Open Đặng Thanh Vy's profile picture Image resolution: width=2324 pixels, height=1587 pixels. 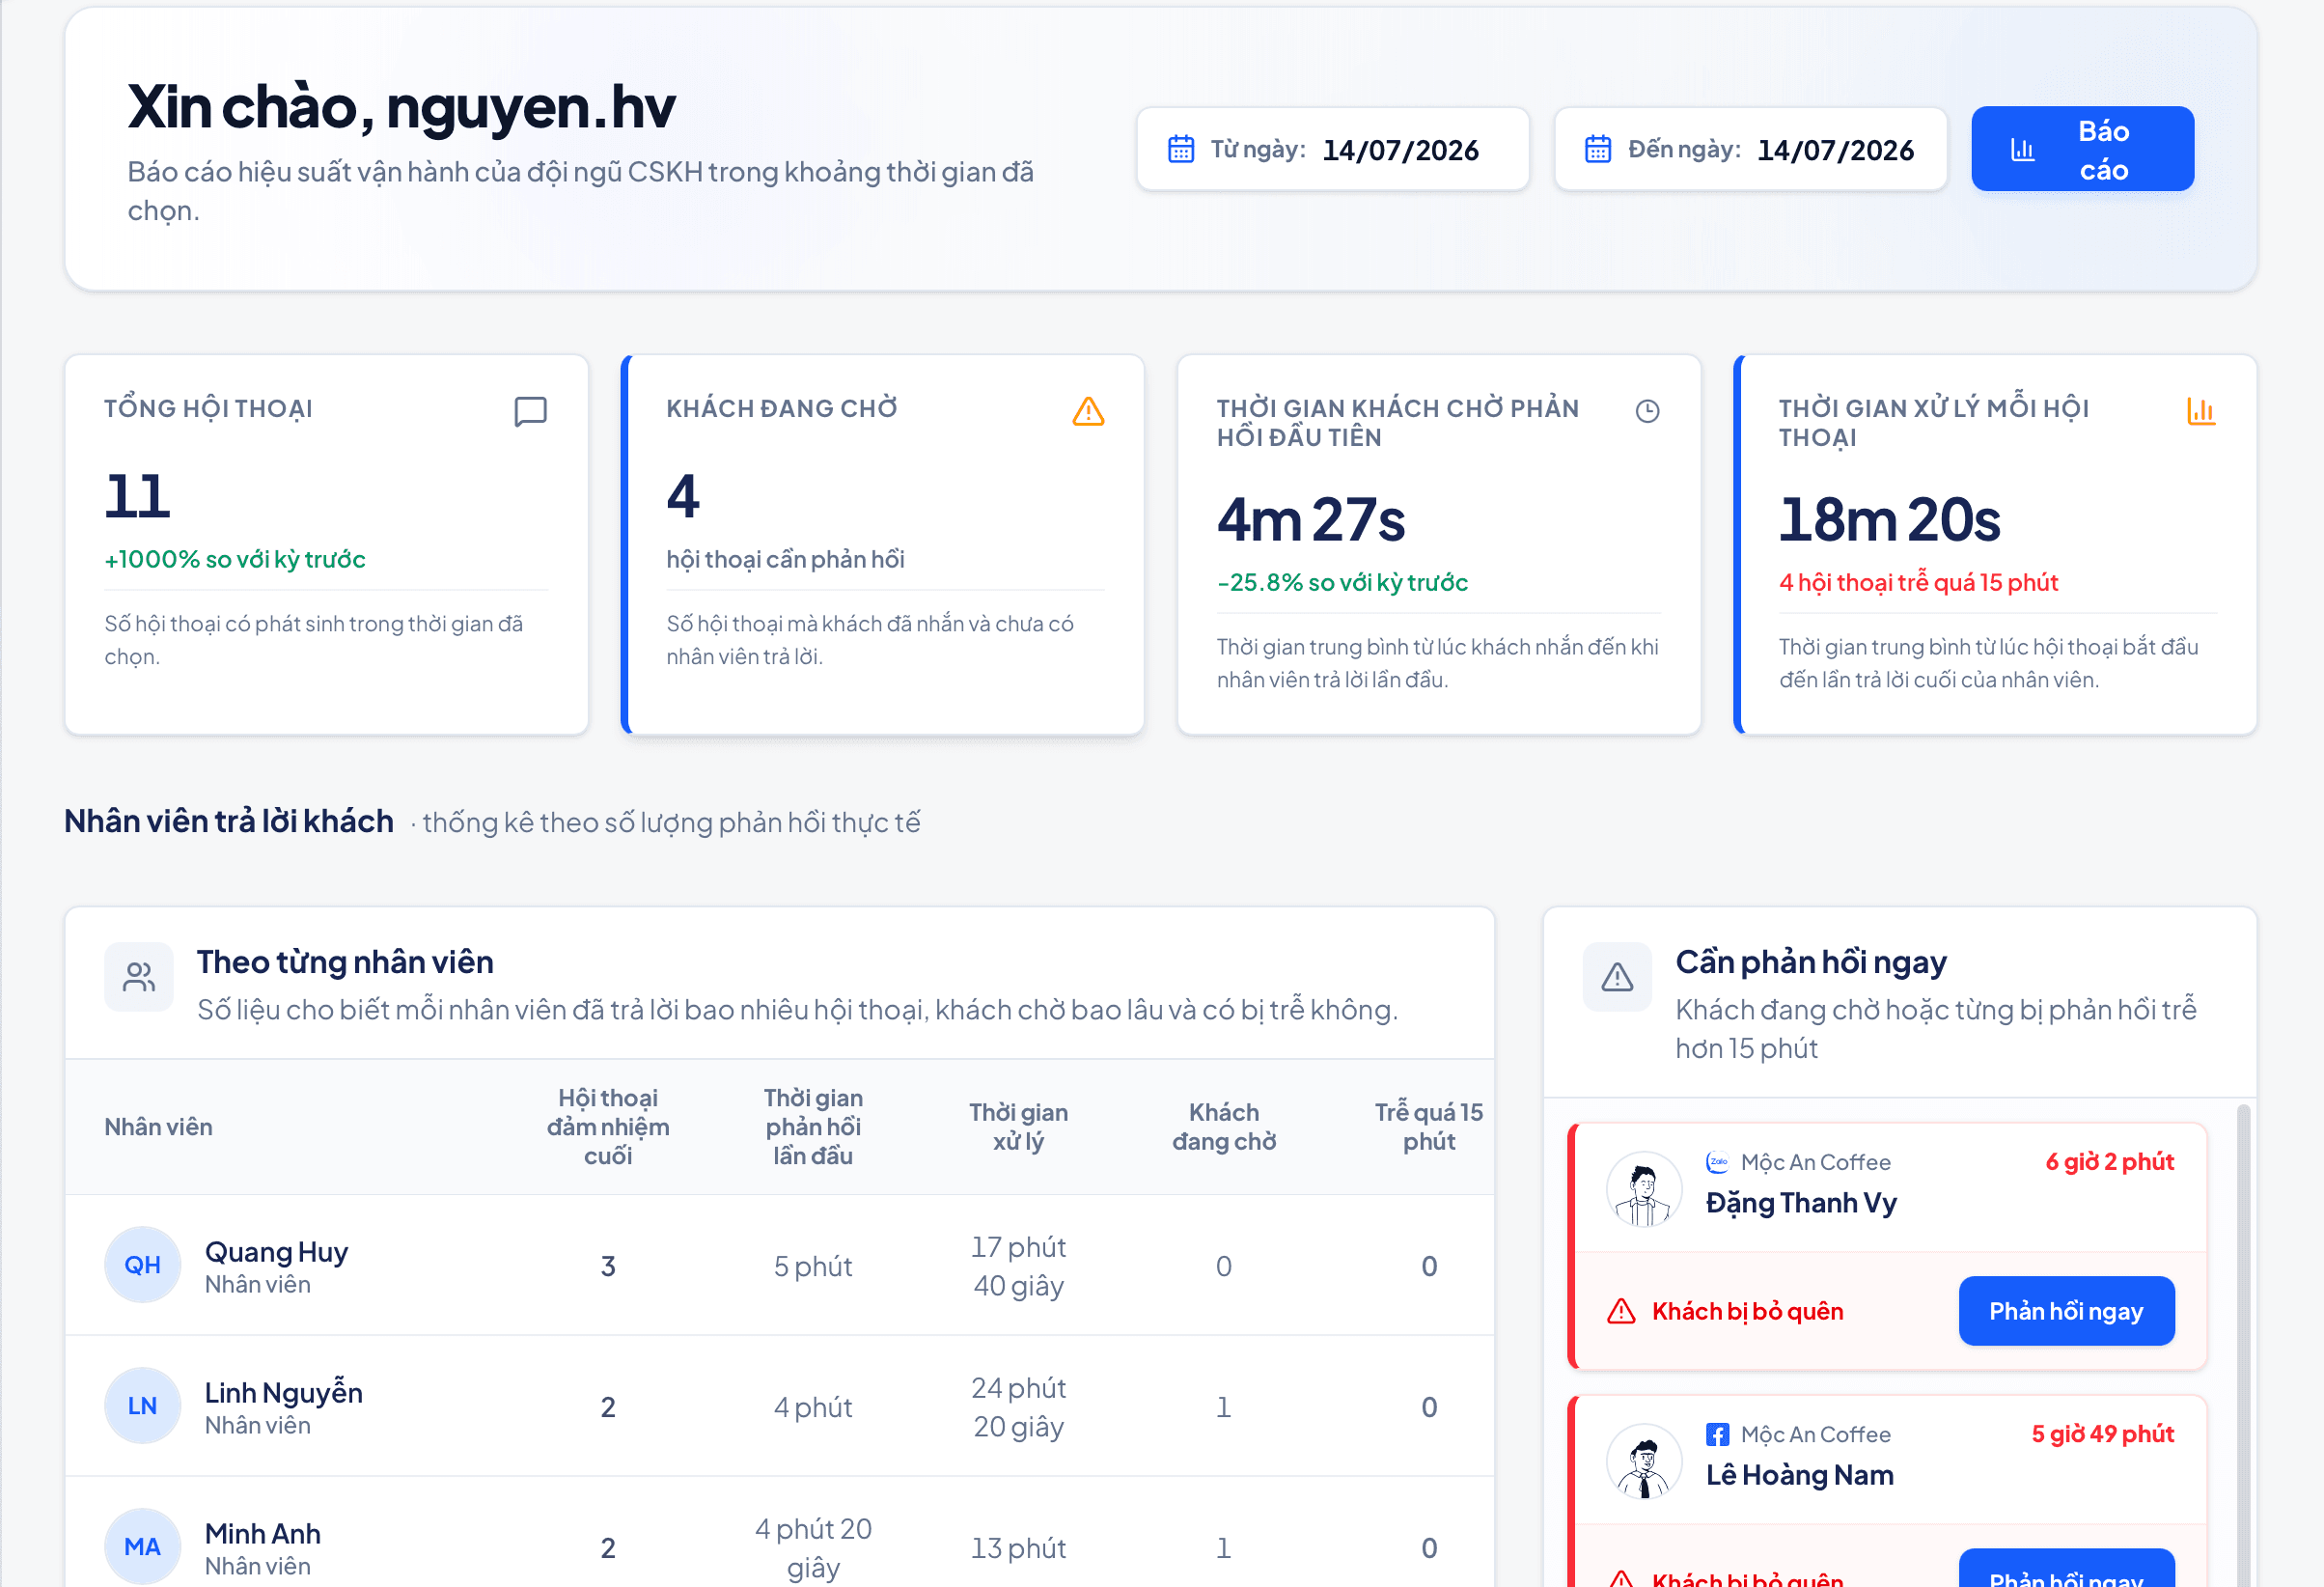coord(1644,1189)
